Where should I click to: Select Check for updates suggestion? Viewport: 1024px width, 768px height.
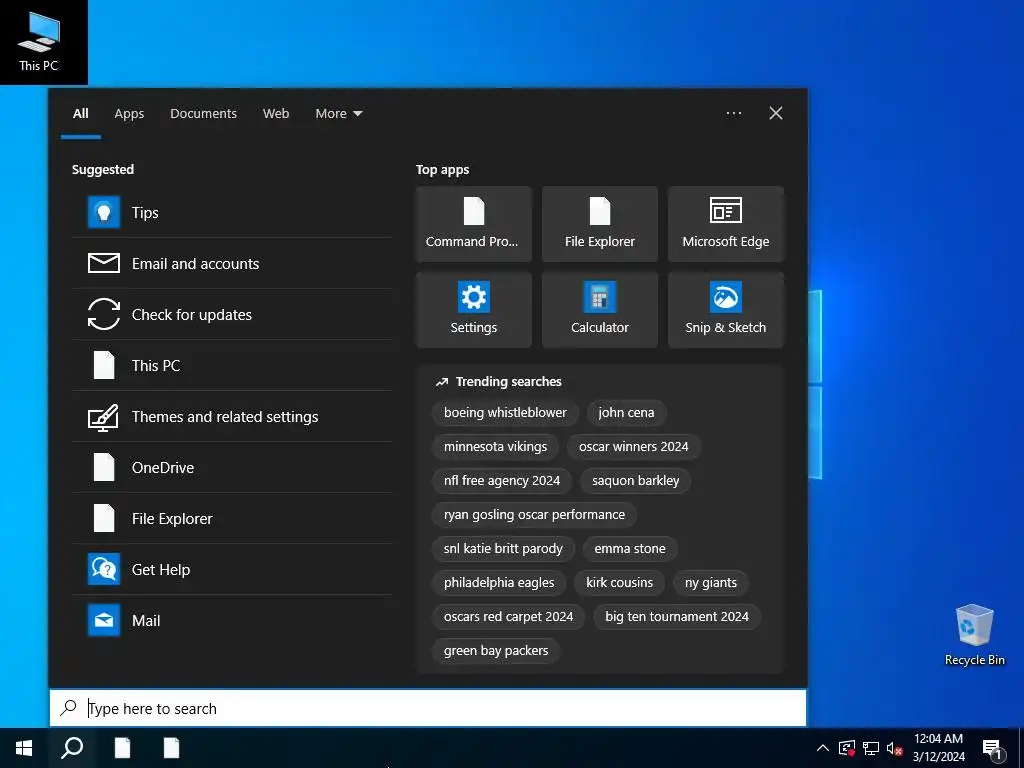232,314
